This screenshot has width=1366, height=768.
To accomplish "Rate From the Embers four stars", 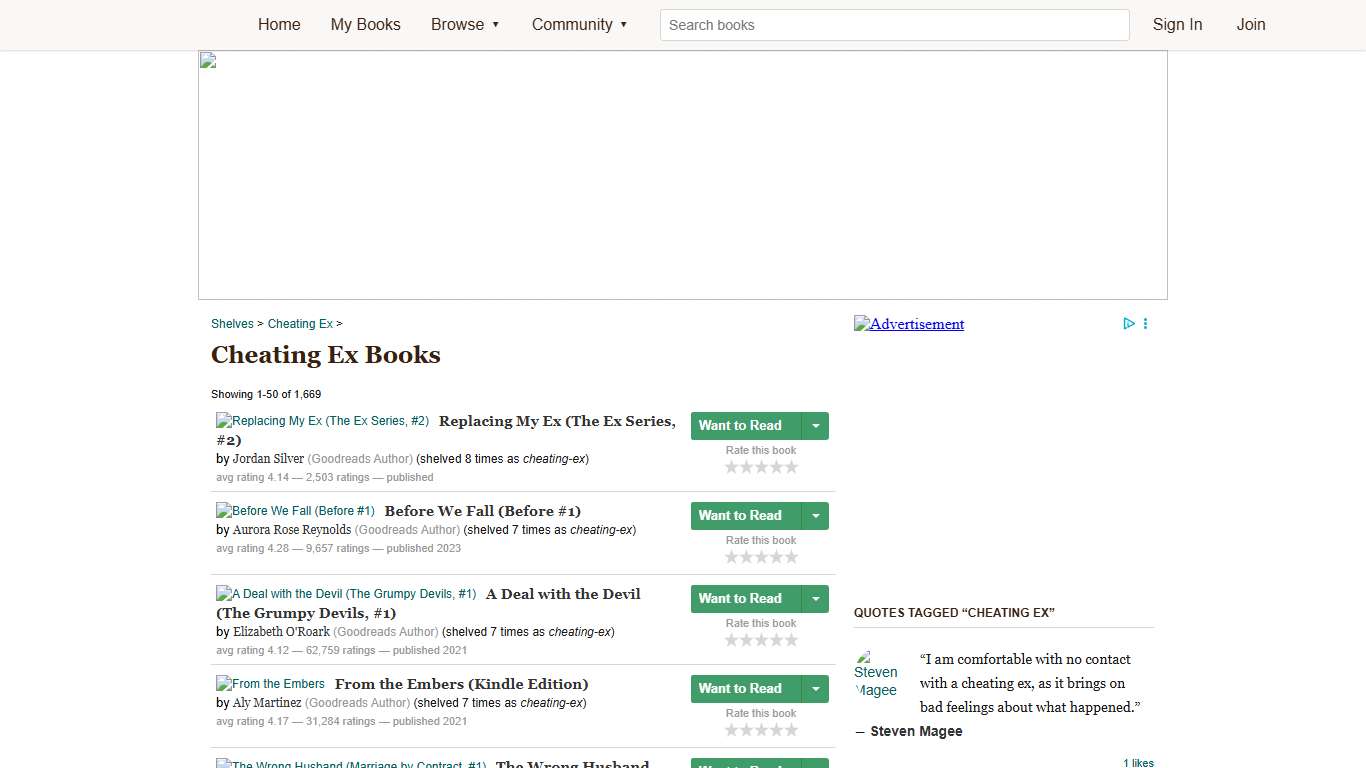I will (x=777, y=729).
